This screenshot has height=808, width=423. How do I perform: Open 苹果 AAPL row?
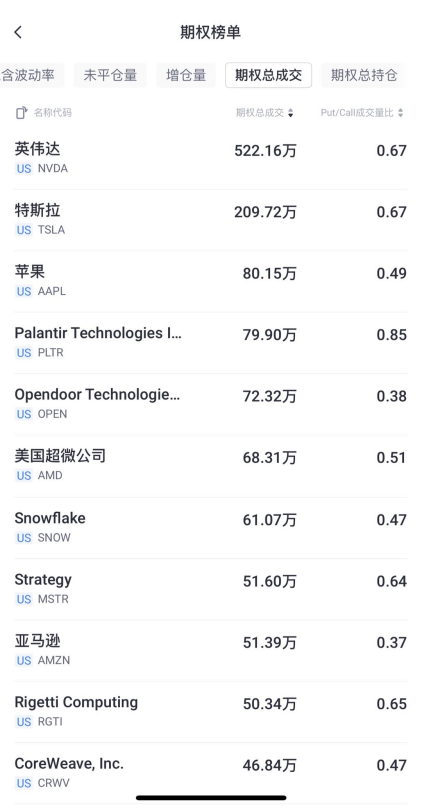tap(211, 281)
